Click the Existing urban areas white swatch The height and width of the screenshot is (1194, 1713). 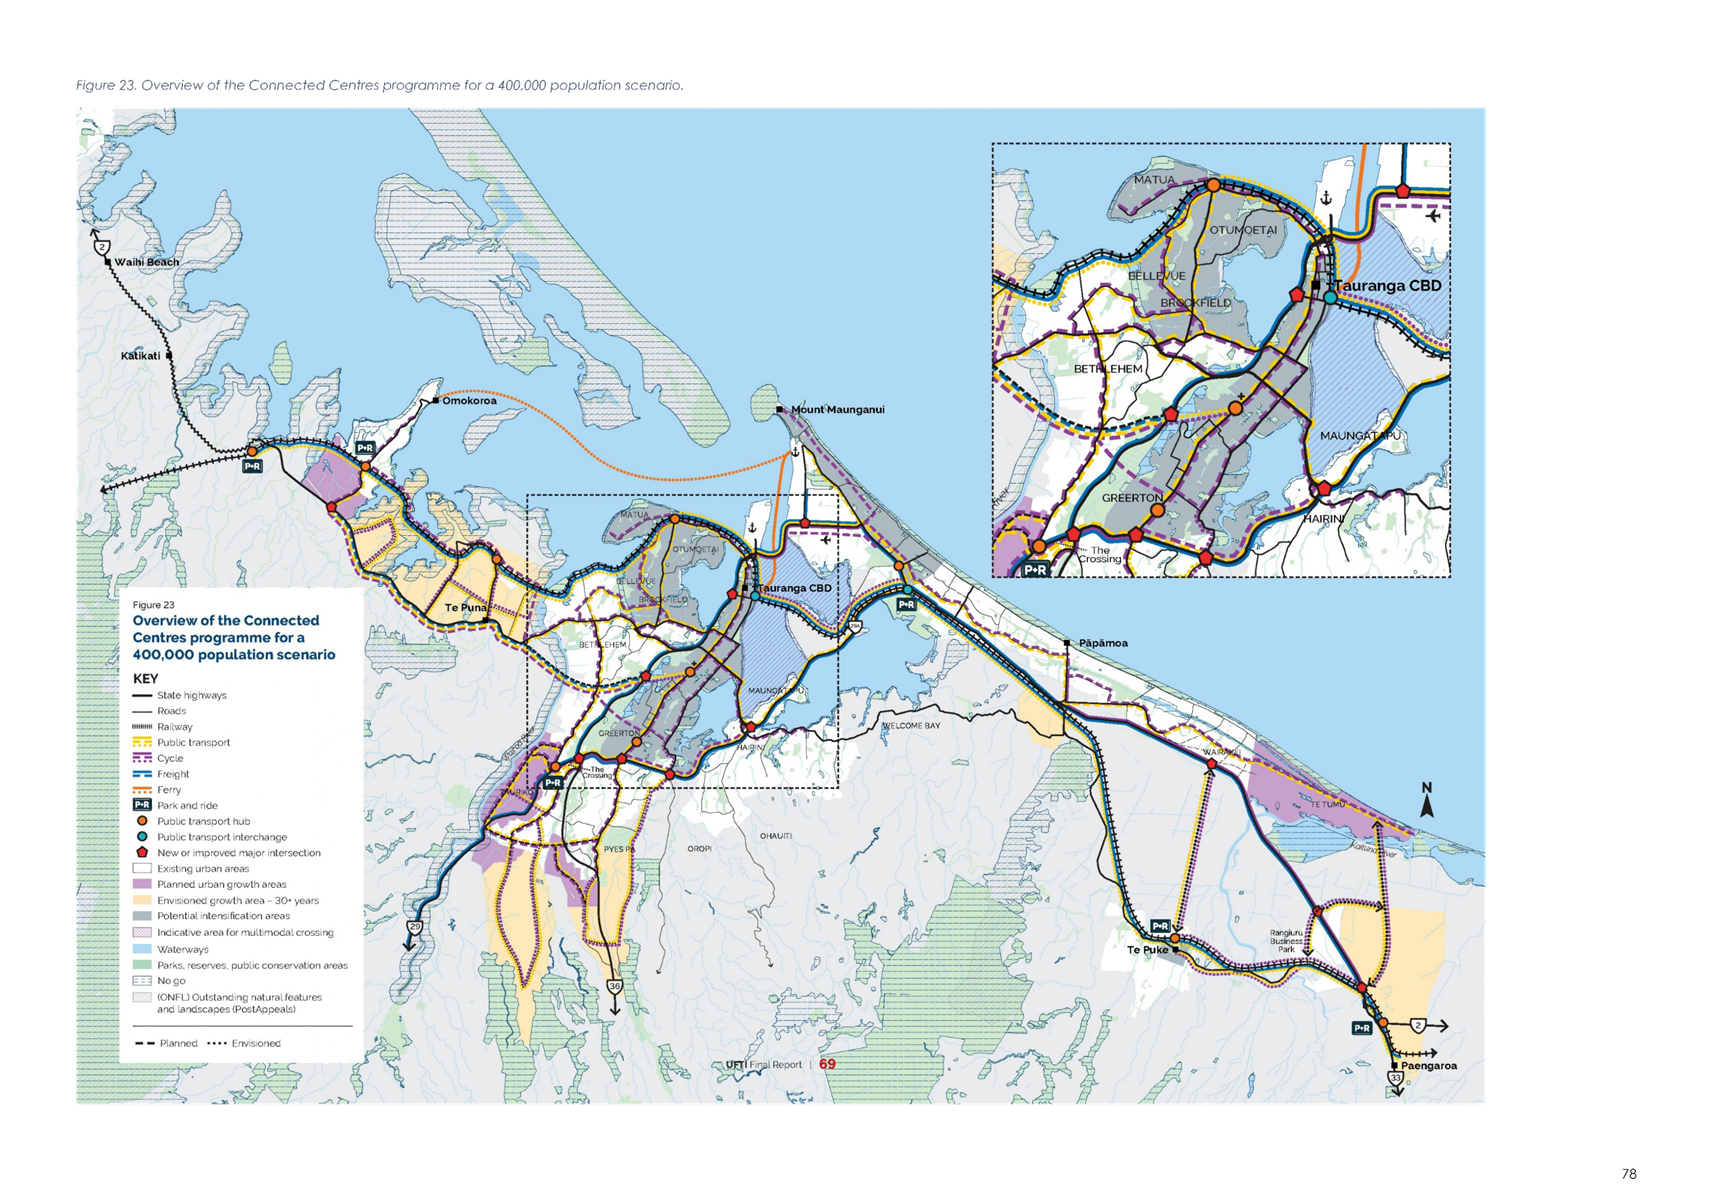[142, 868]
